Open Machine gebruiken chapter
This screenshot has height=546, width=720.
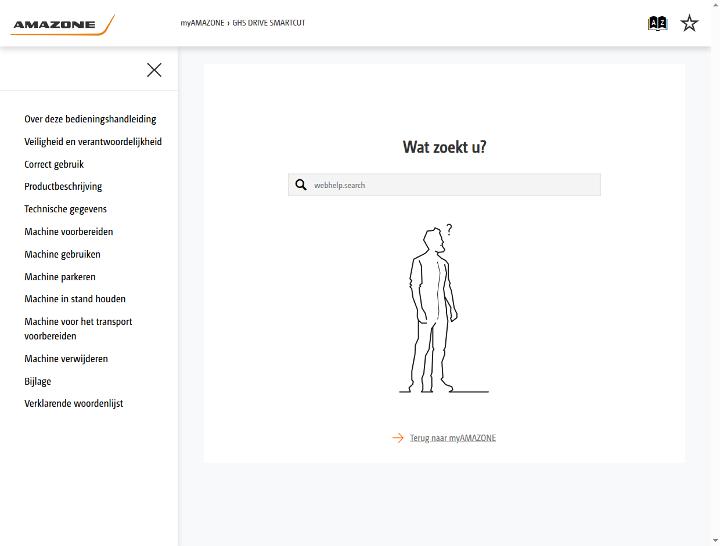62,254
